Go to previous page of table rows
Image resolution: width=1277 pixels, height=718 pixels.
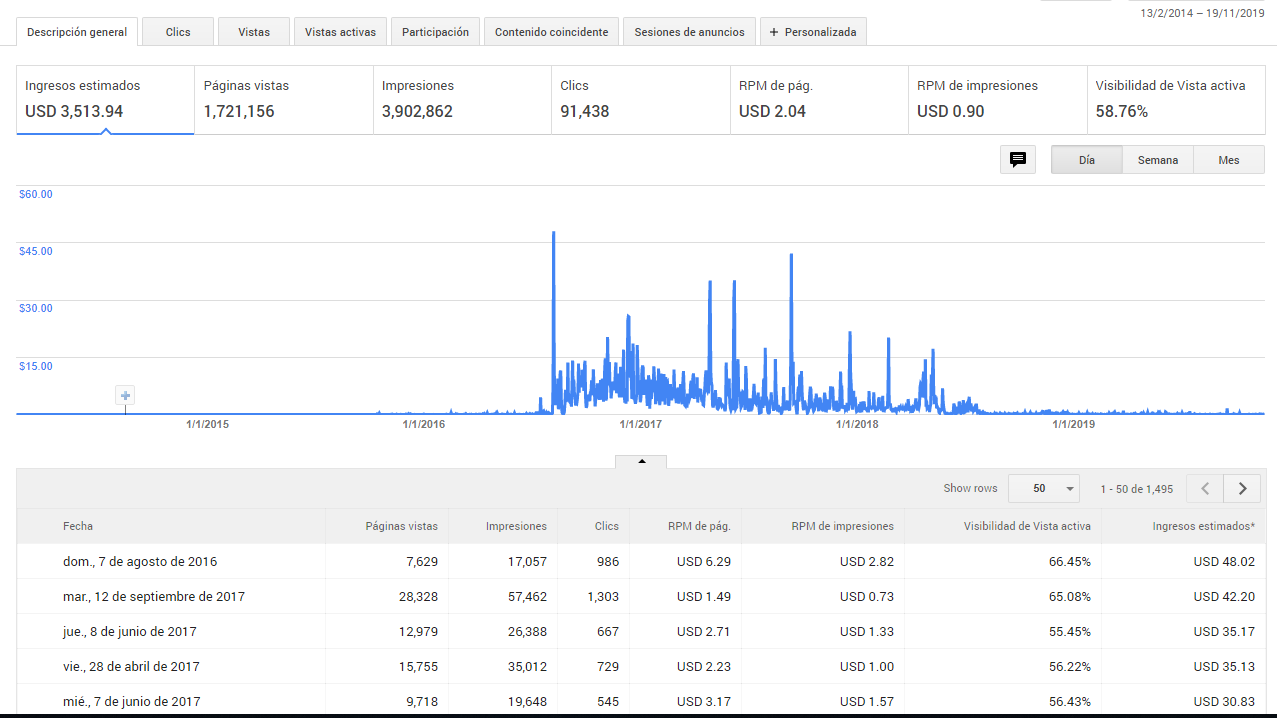click(x=1205, y=488)
